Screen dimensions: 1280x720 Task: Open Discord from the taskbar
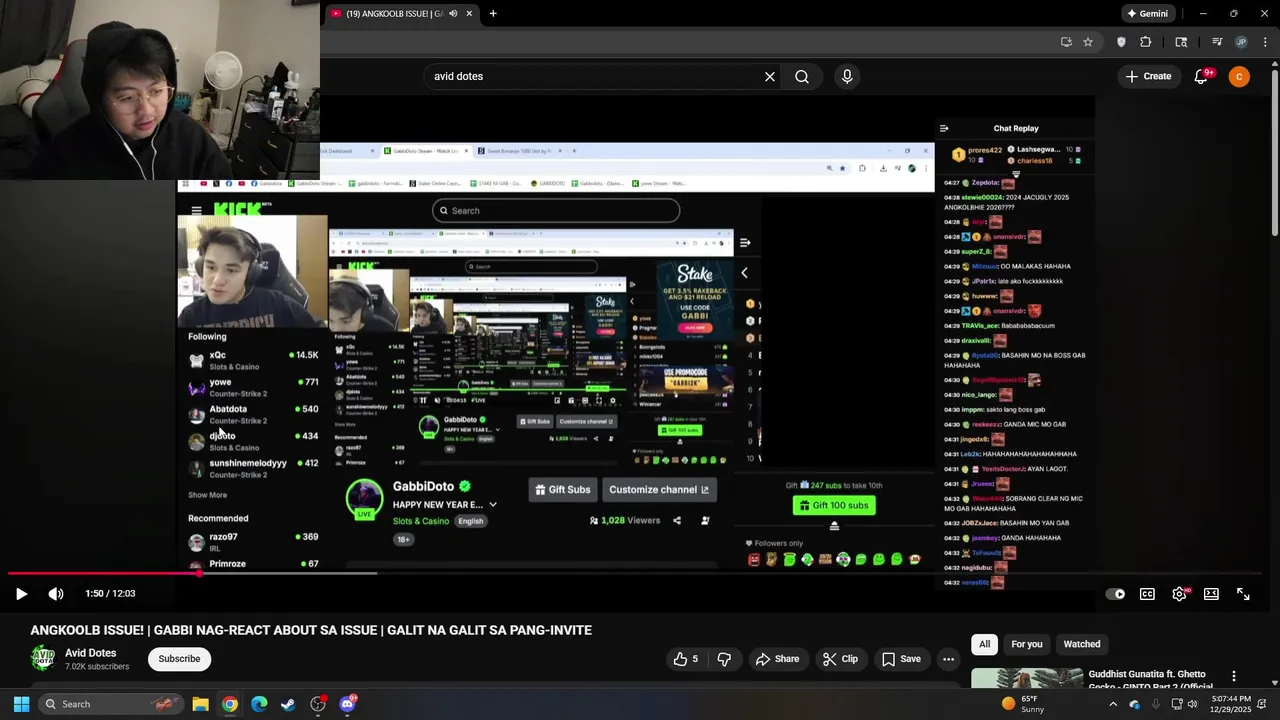click(x=347, y=704)
